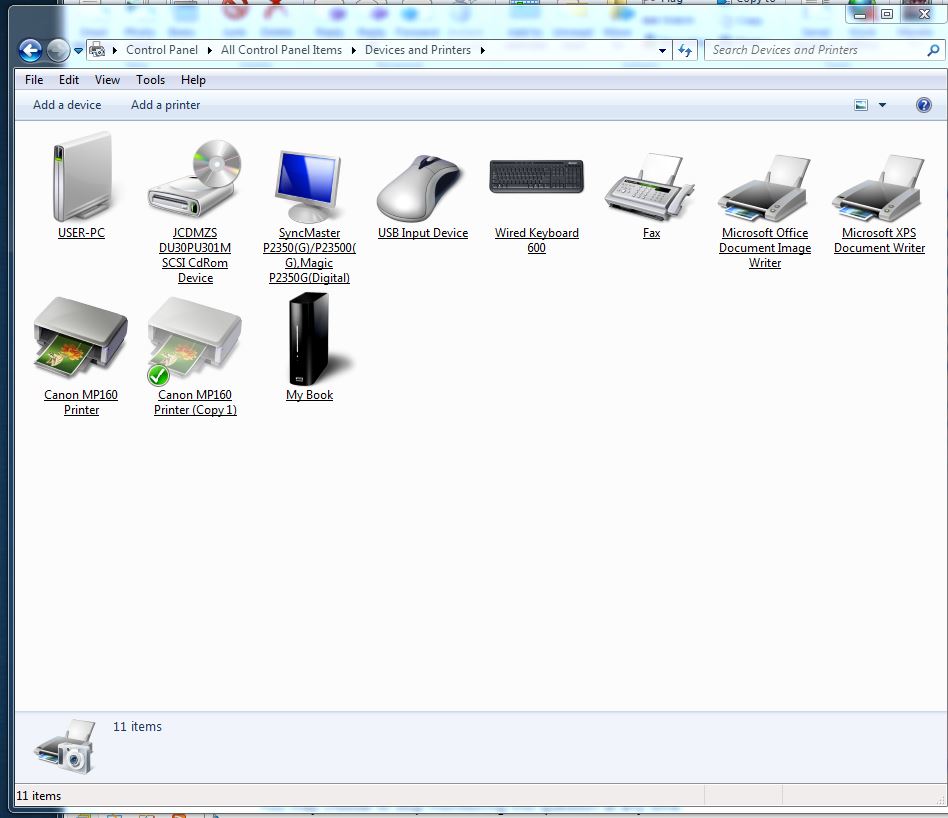This screenshot has width=948, height=818.
Task: Click the Forward navigation arrow
Action: pos(58,50)
